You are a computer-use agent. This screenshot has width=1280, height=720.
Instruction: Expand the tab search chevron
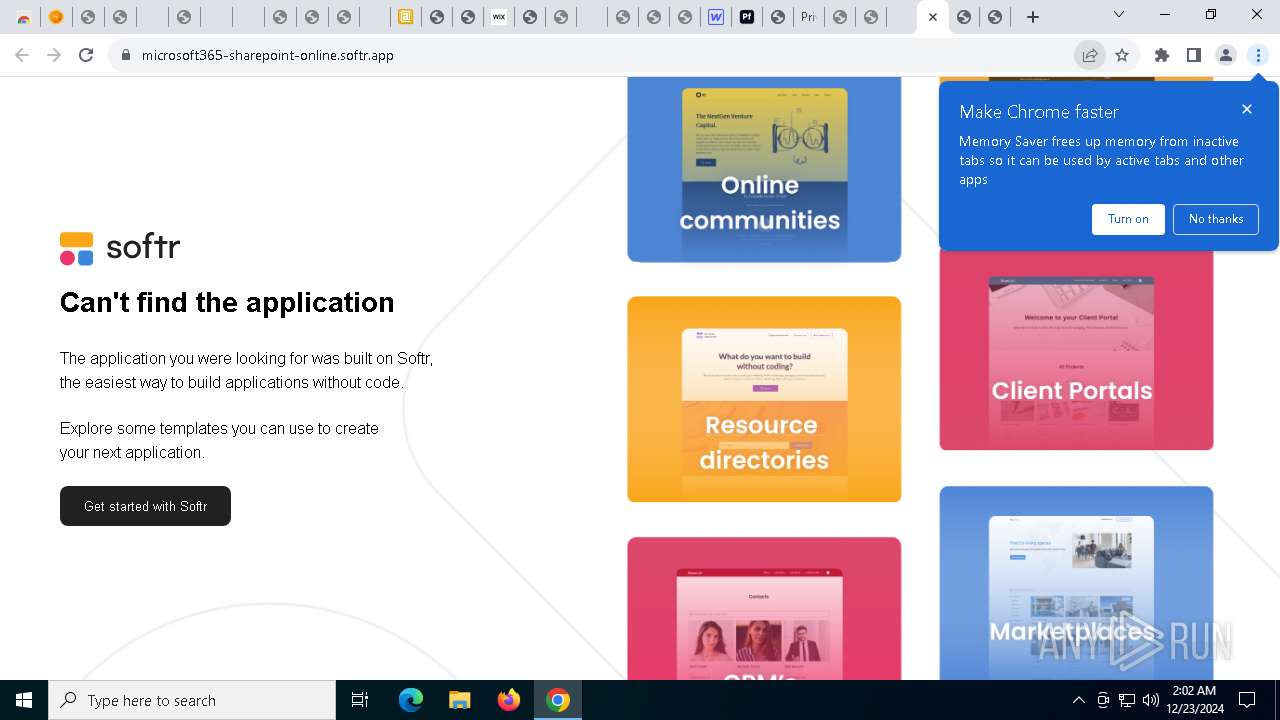[x=1119, y=15]
